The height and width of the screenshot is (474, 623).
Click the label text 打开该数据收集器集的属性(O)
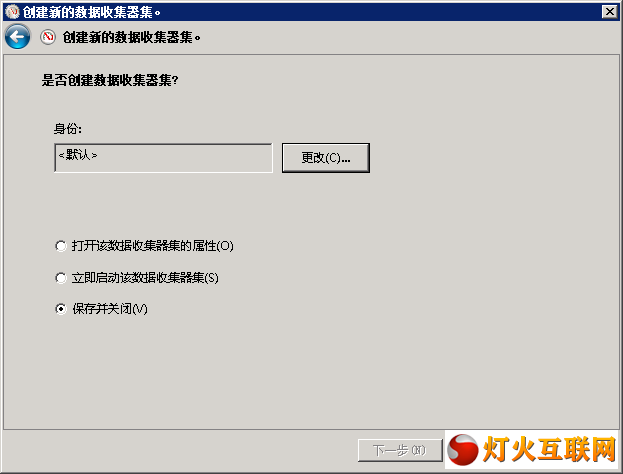(x=153, y=246)
